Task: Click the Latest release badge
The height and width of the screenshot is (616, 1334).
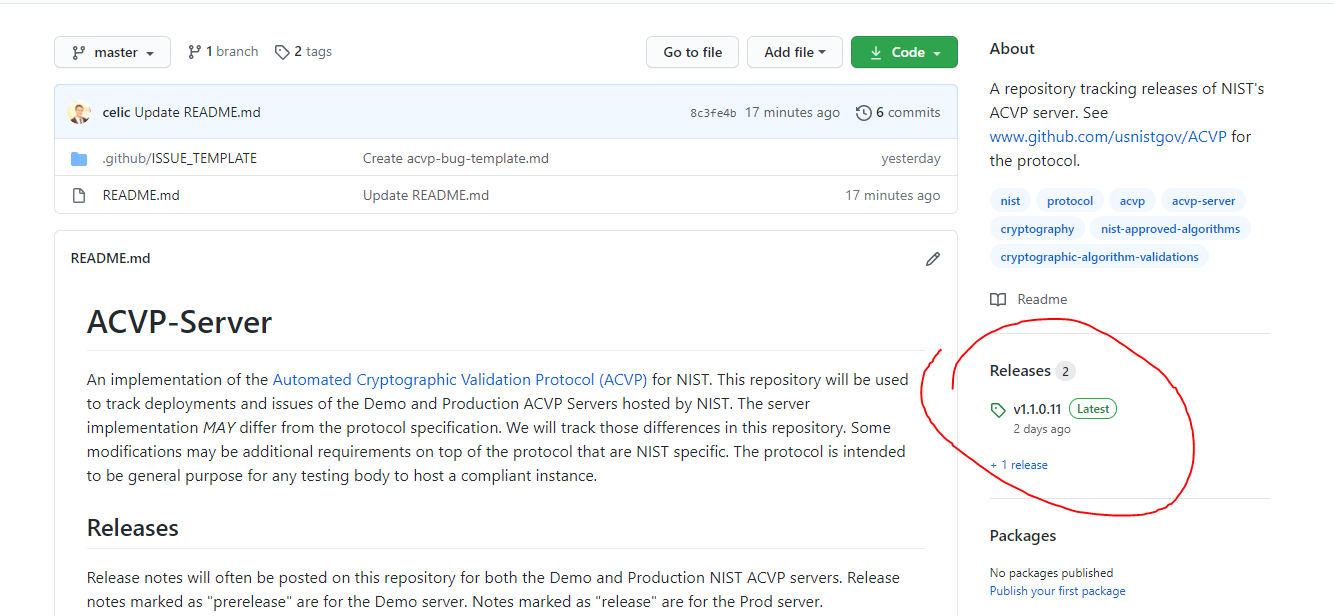Action: (1092, 408)
